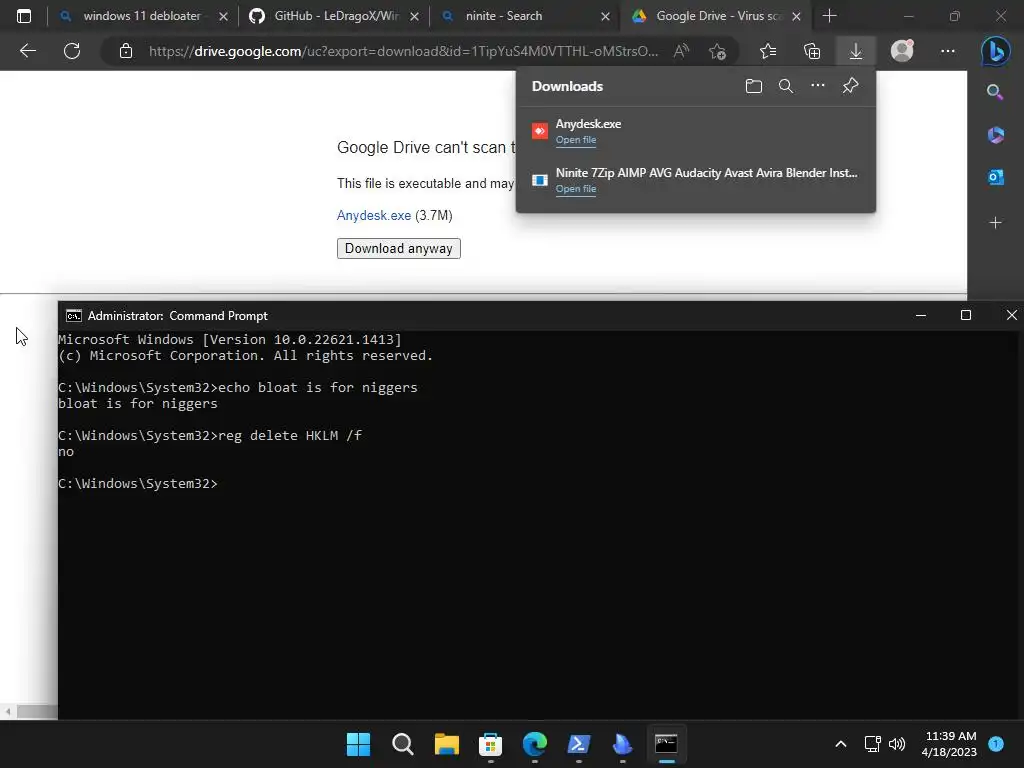Click the Anydesk.exe link on the page

[x=374, y=216]
